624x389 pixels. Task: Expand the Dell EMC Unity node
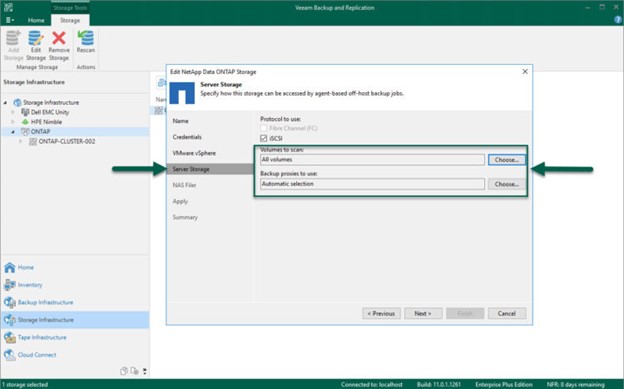(13, 112)
